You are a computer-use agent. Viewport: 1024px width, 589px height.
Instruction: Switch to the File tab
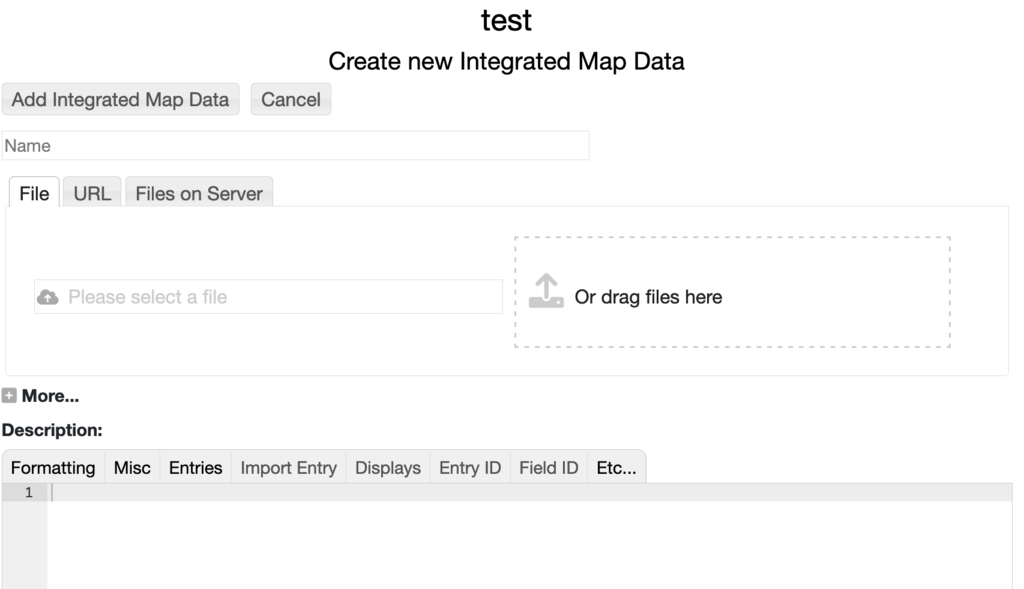pyautogui.click(x=34, y=194)
